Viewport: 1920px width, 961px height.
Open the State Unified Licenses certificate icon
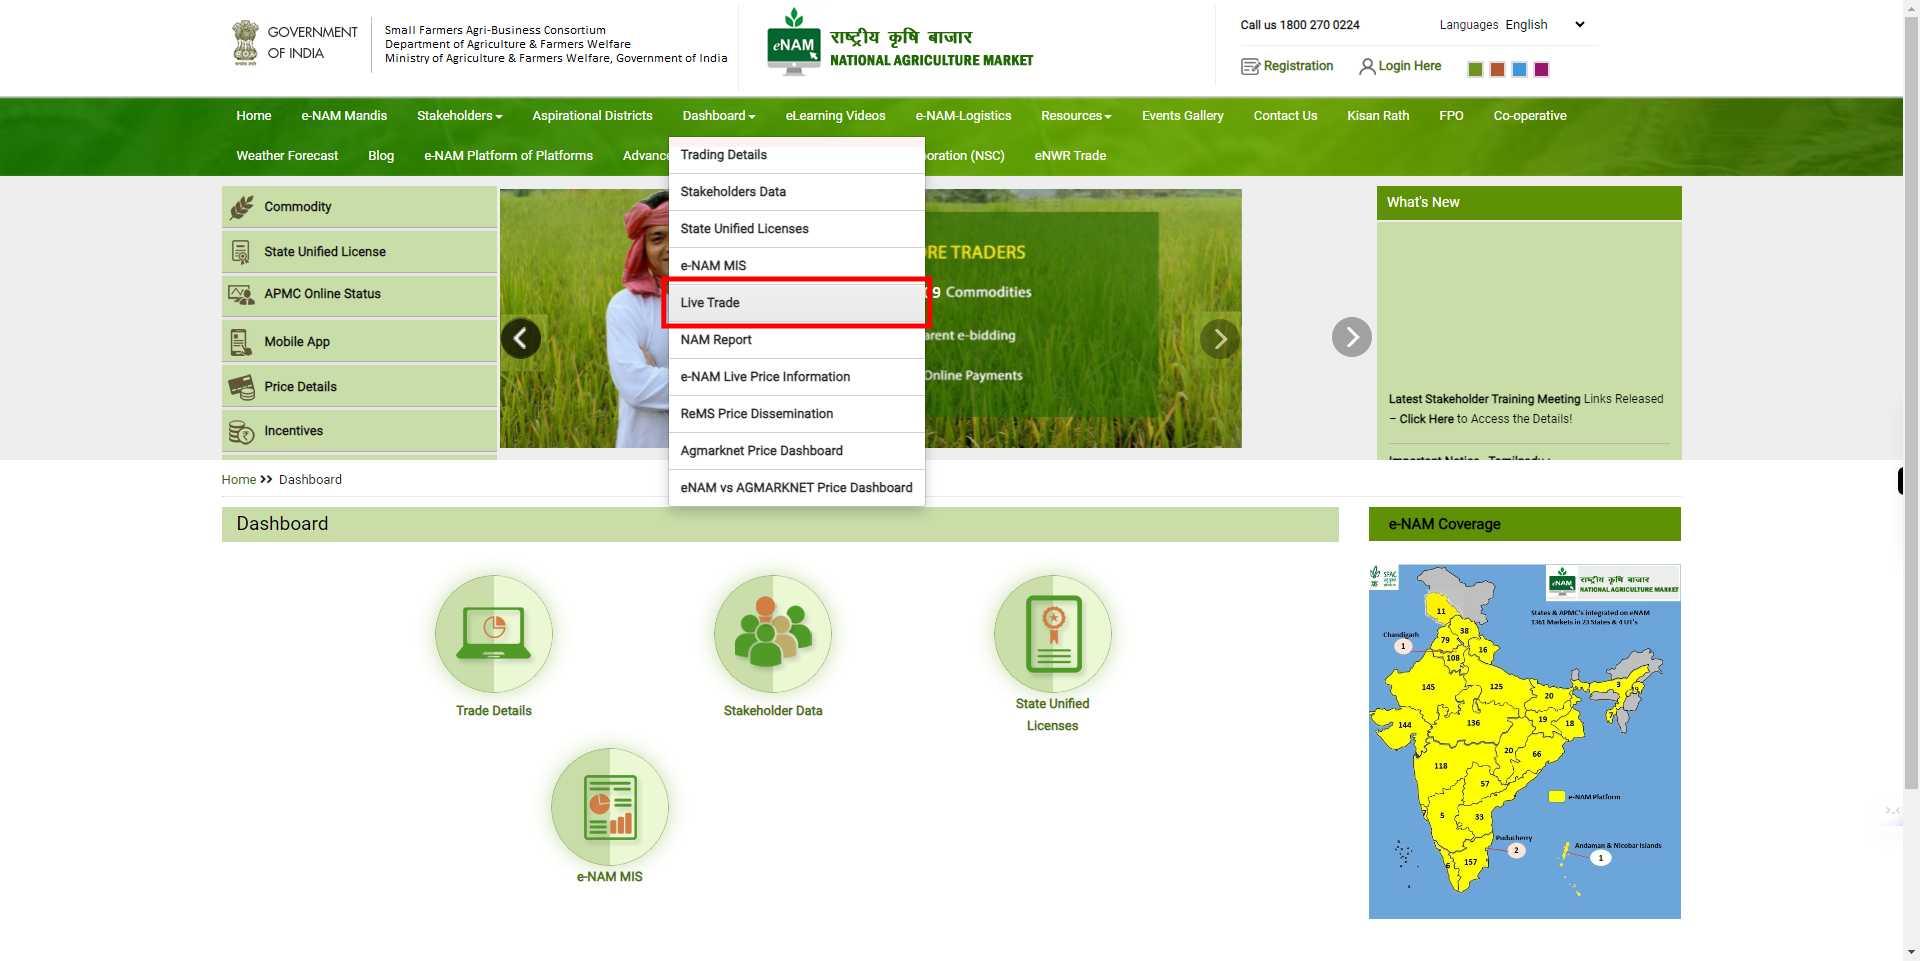(1053, 634)
